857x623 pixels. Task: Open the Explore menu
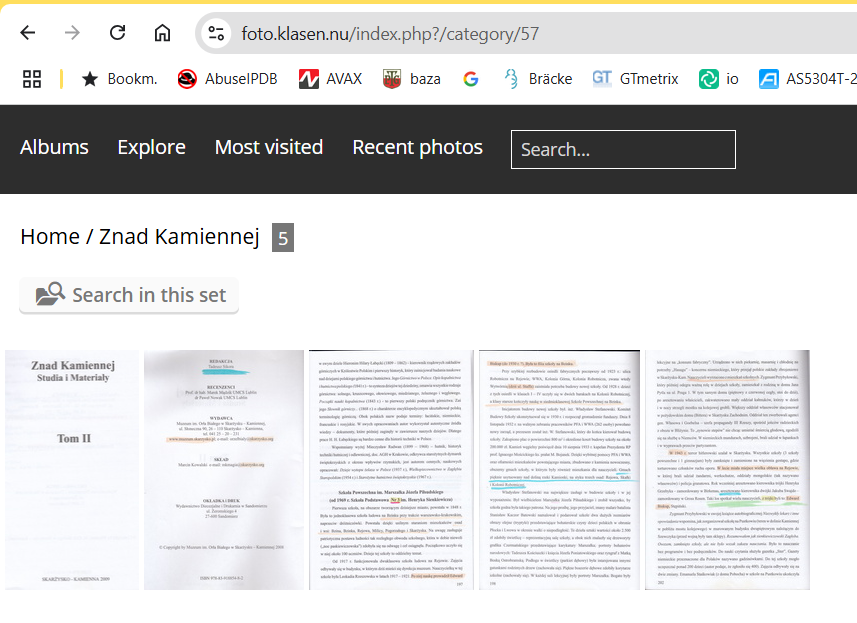tap(151, 148)
